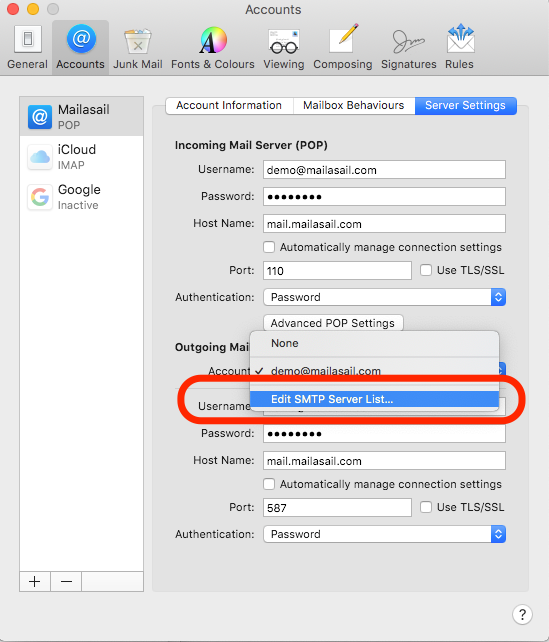The image size is (549, 642).
Task: Click incoming Password field
Action: 384,197
